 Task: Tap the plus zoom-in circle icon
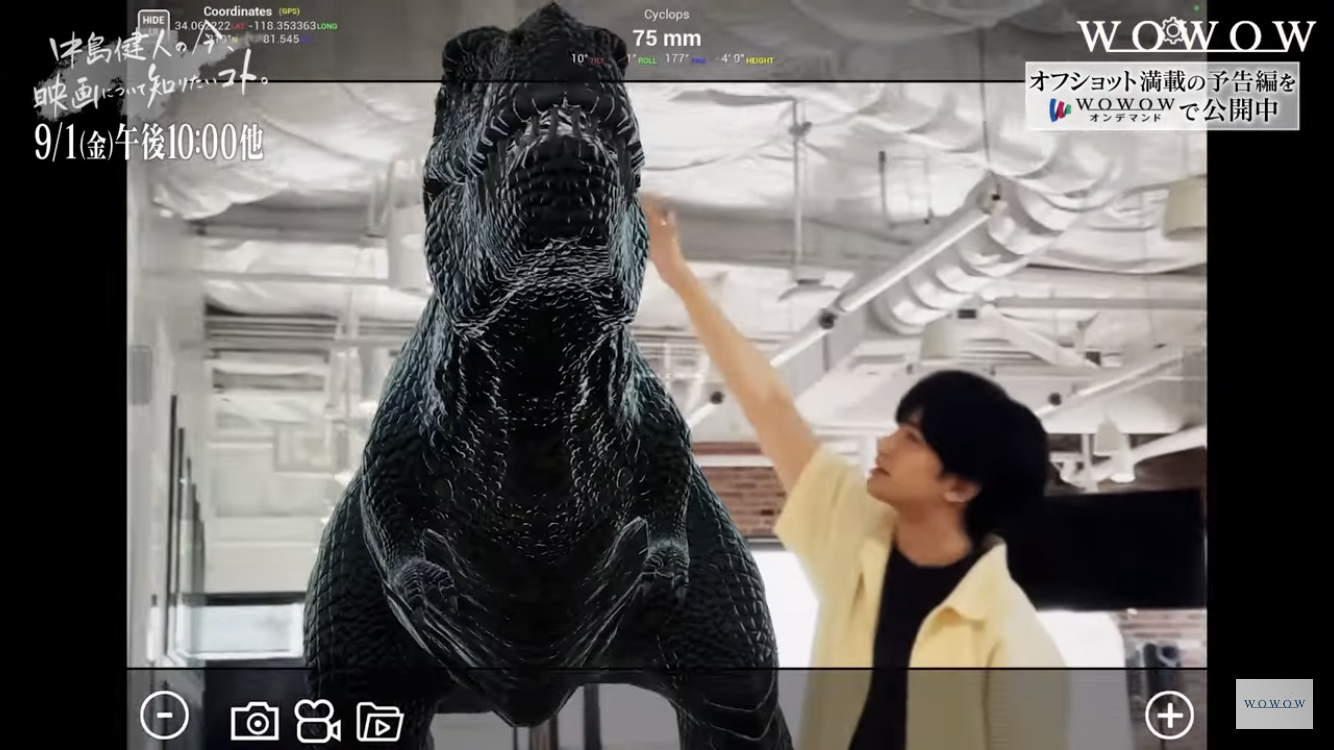1169,715
